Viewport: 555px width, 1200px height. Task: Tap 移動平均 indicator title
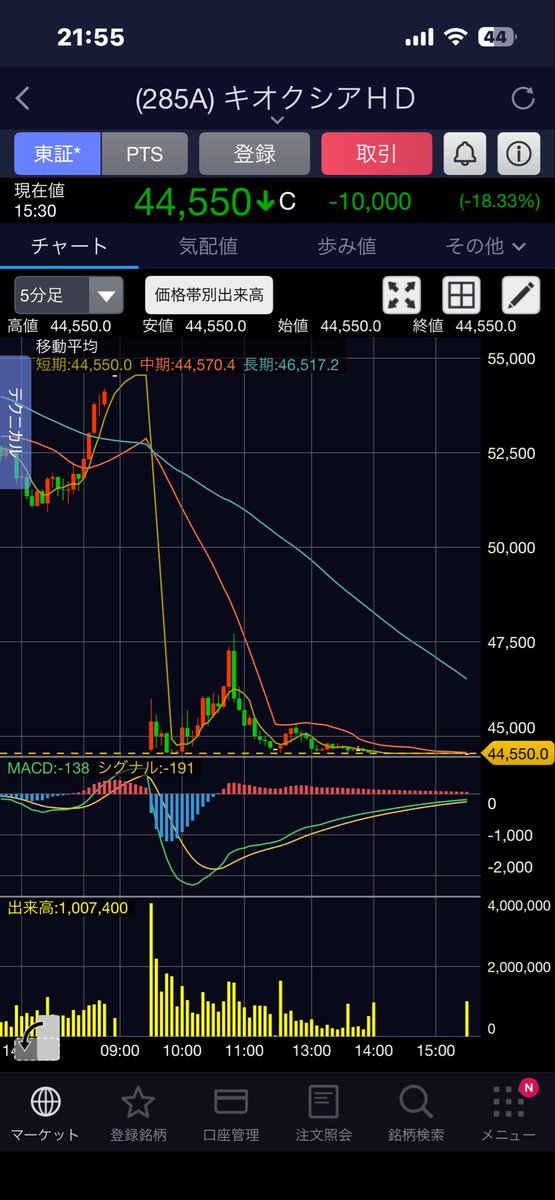click(x=69, y=346)
